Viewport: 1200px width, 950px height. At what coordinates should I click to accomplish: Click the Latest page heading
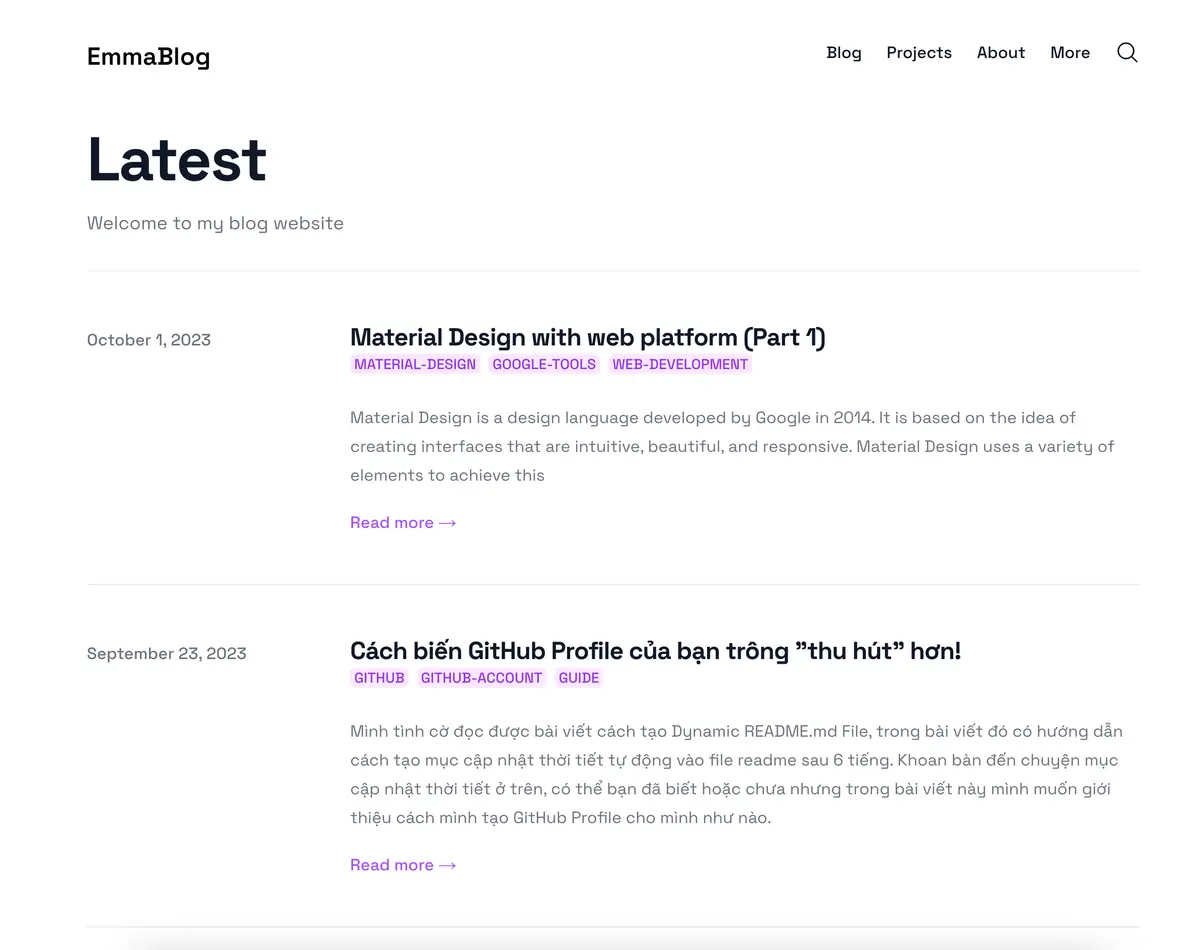(177, 160)
